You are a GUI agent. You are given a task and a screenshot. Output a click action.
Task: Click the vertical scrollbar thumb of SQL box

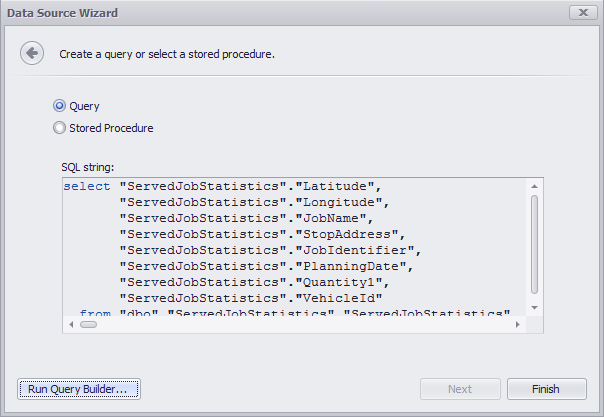coord(534,245)
